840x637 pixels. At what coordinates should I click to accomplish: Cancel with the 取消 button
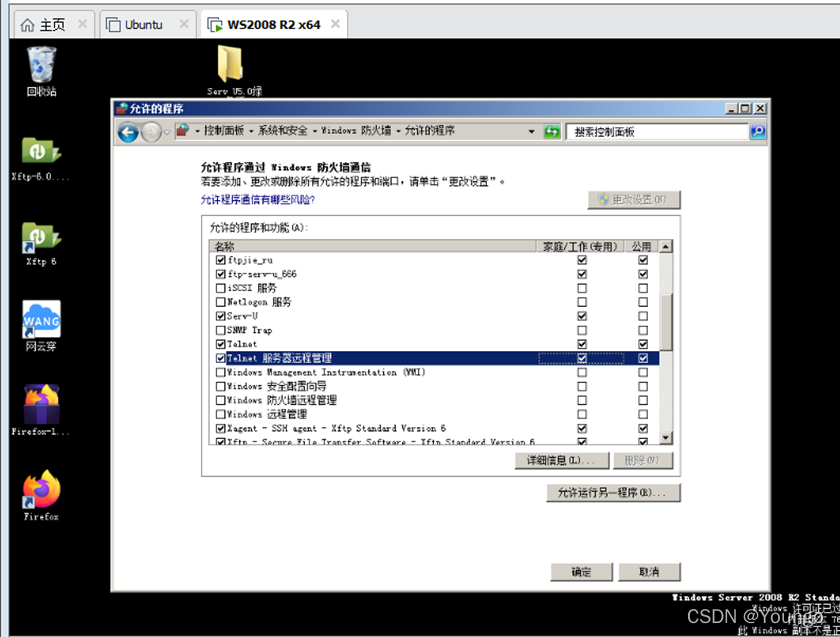pyautogui.click(x=649, y=572)
